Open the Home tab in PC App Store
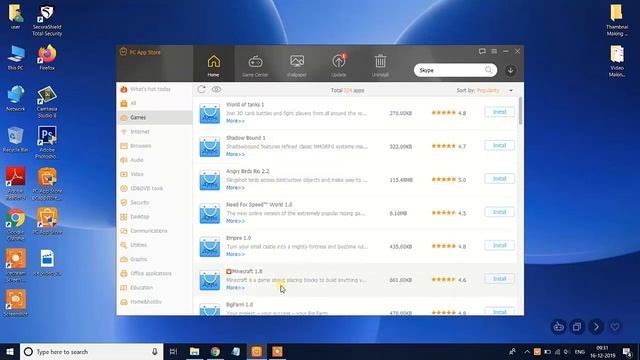 click(213, 64)
